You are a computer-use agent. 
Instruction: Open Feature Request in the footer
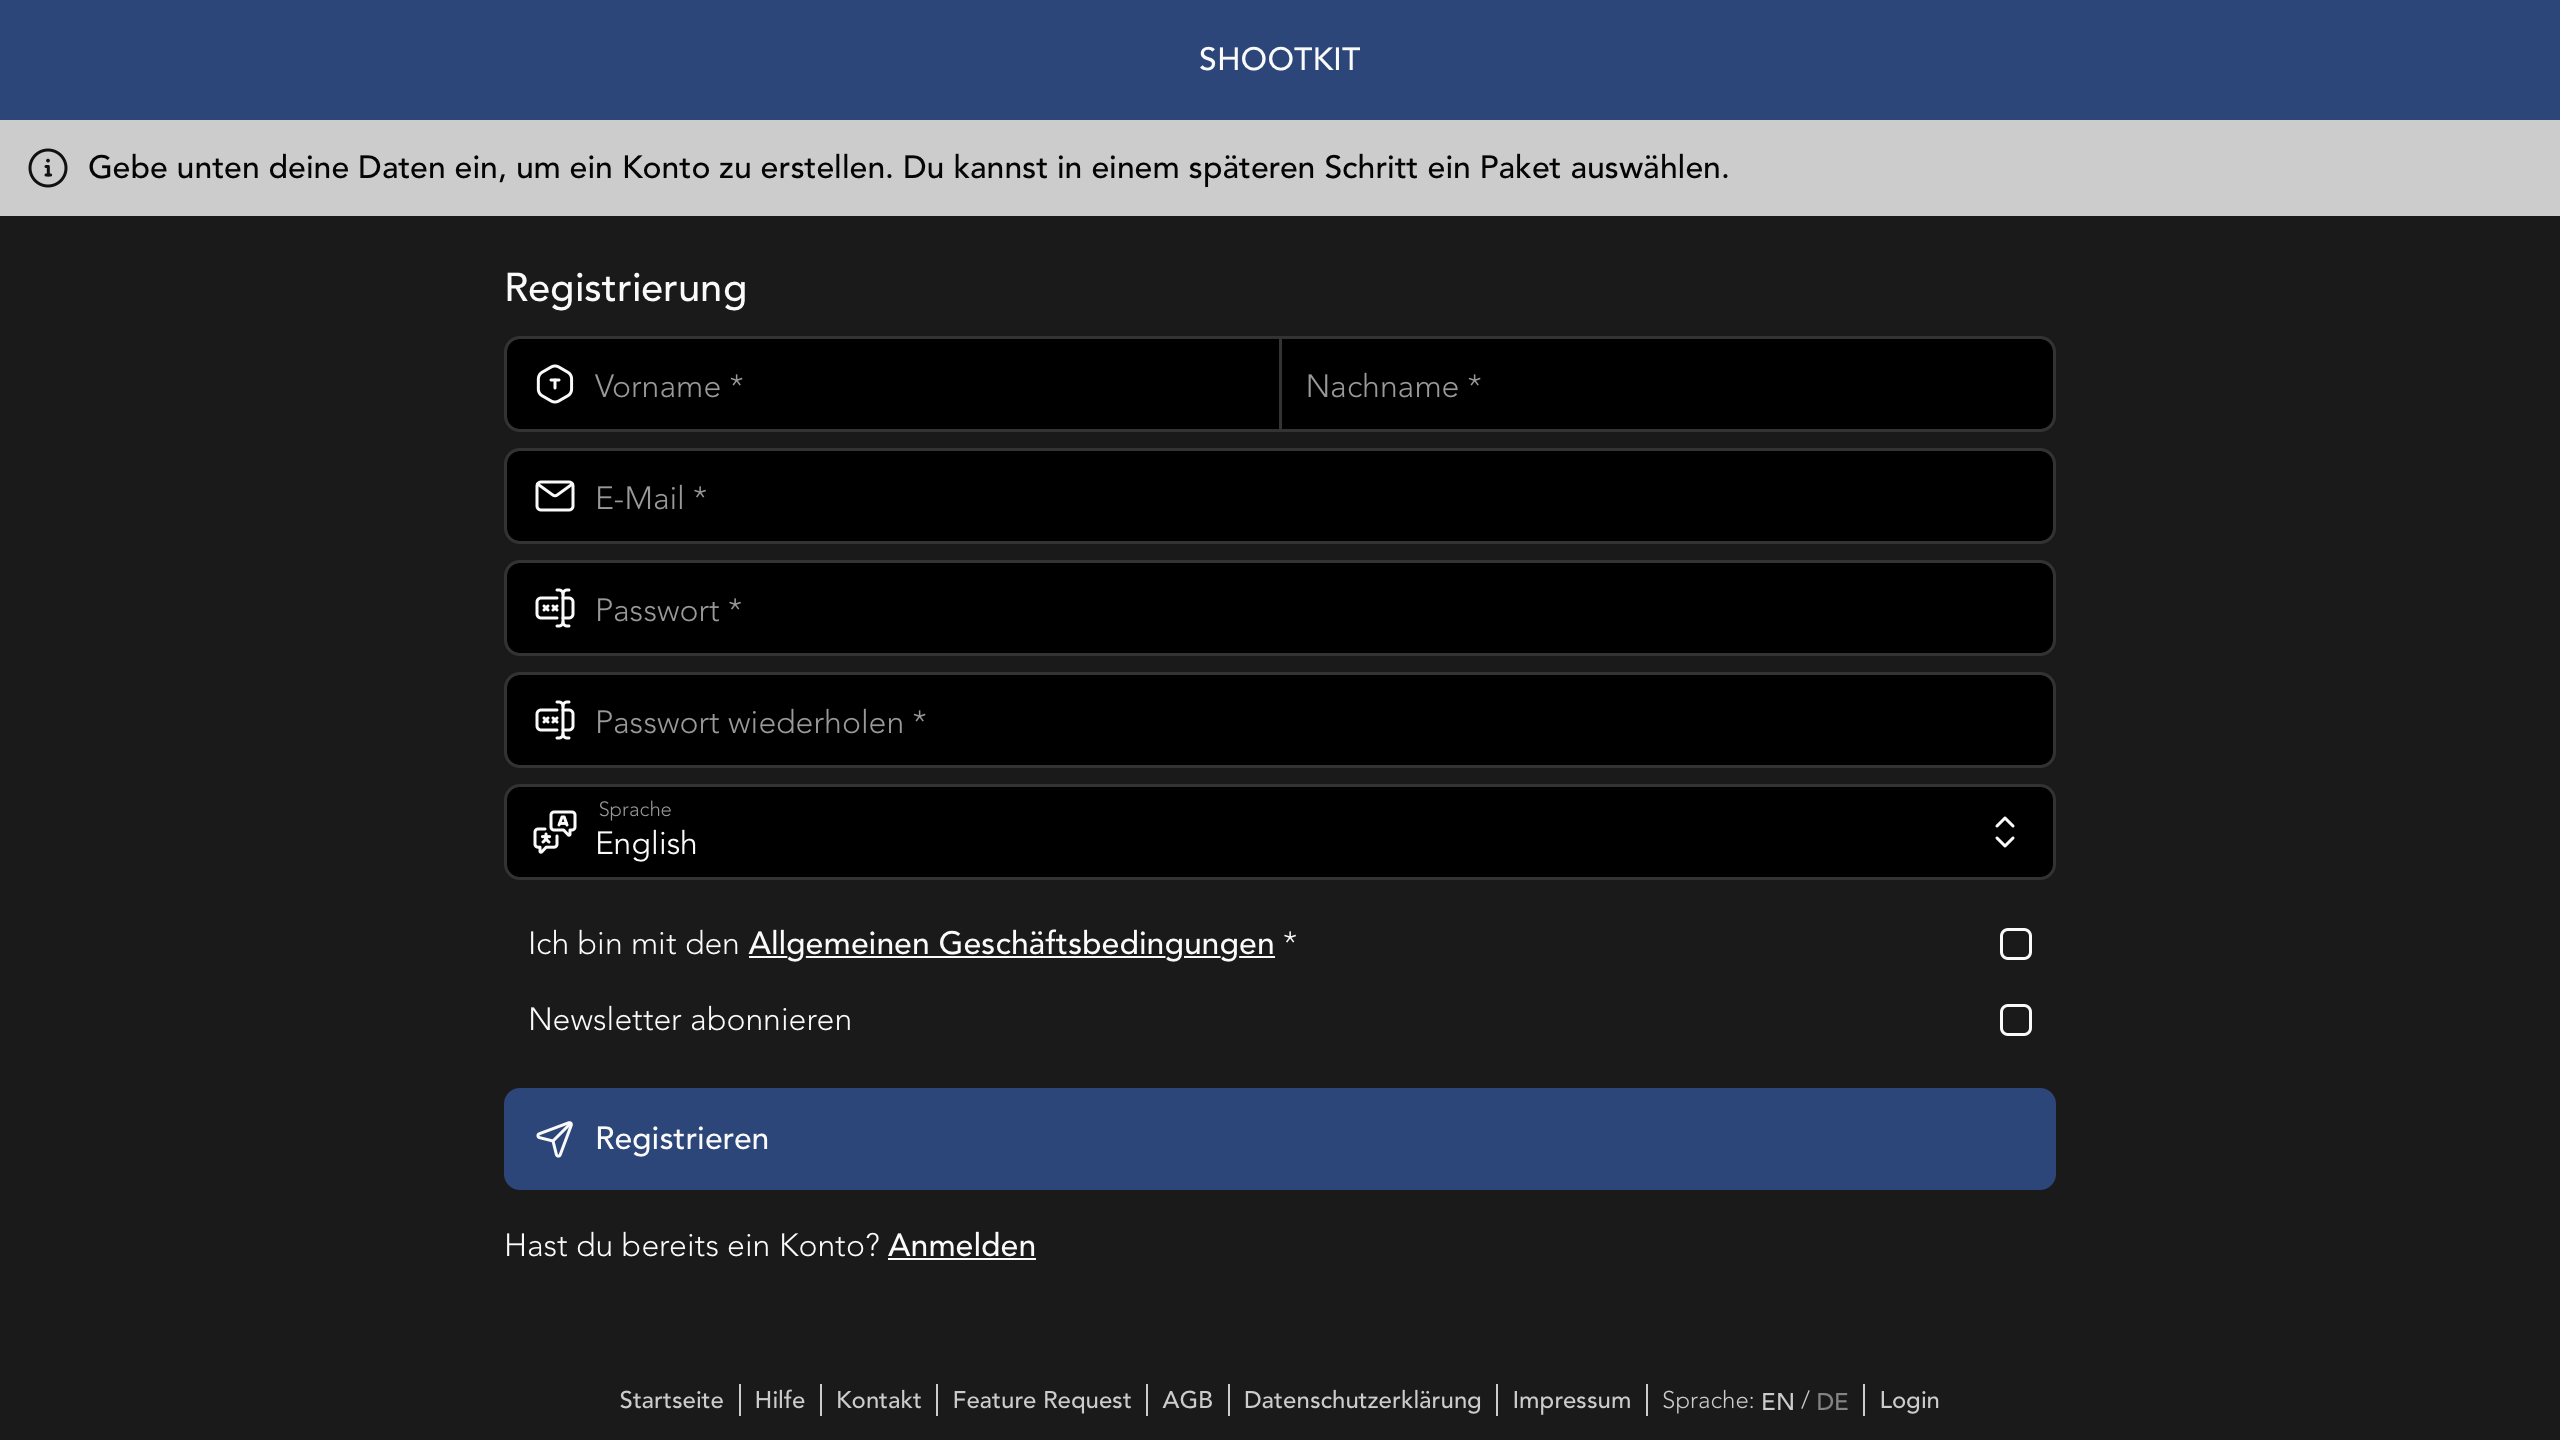pyautogui.click(x=1042, y=1400)
